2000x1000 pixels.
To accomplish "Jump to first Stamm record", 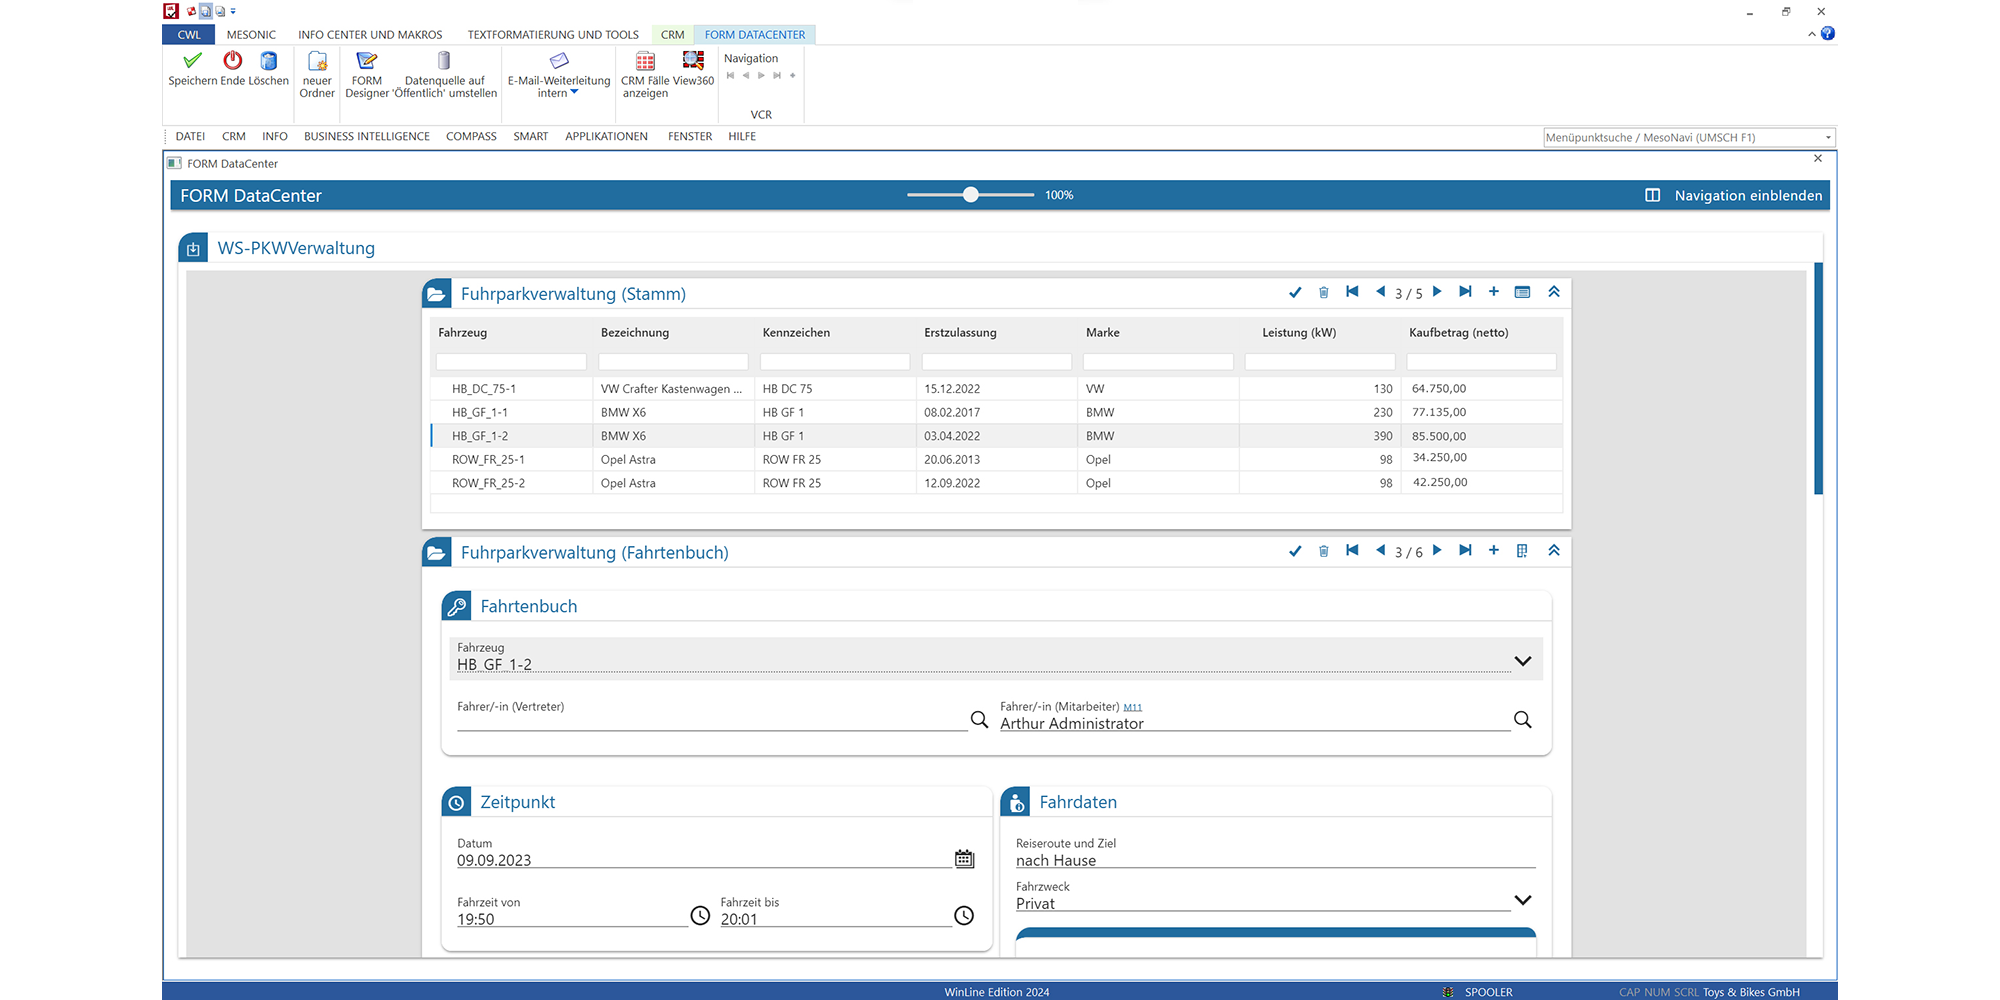I will tap(1352, 292).
